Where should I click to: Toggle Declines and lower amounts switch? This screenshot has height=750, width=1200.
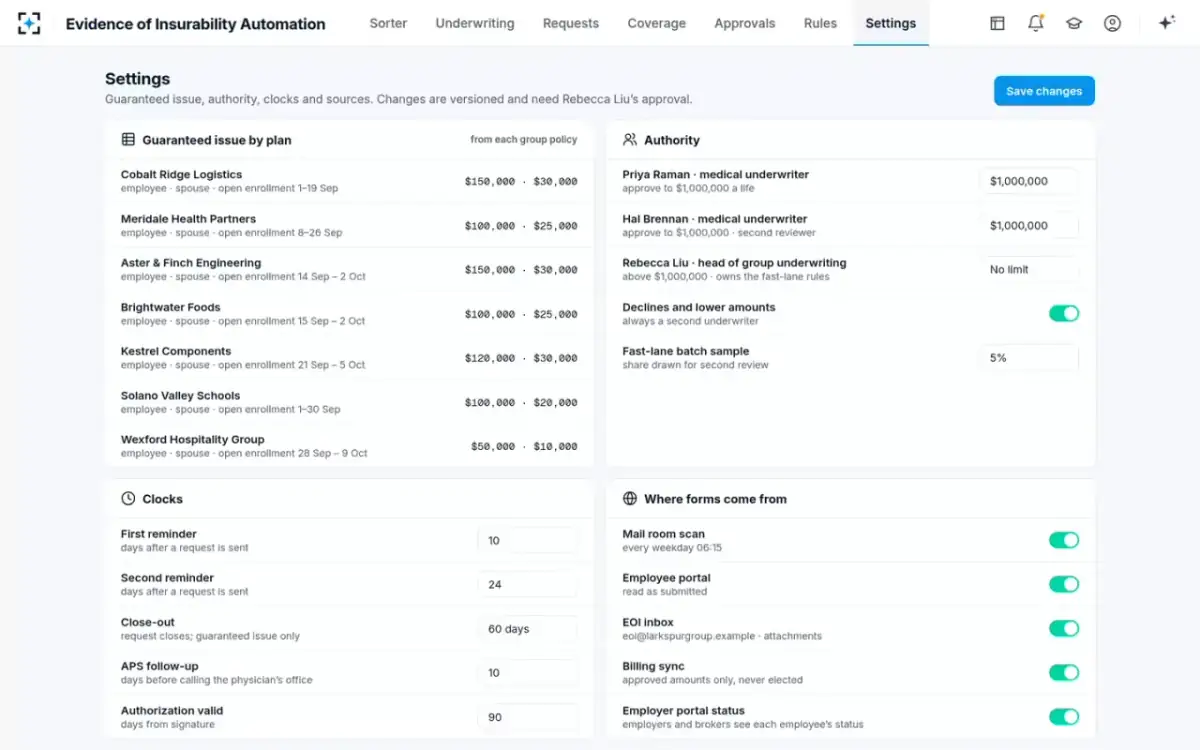pyautogui.click(x=1064, y=313)
